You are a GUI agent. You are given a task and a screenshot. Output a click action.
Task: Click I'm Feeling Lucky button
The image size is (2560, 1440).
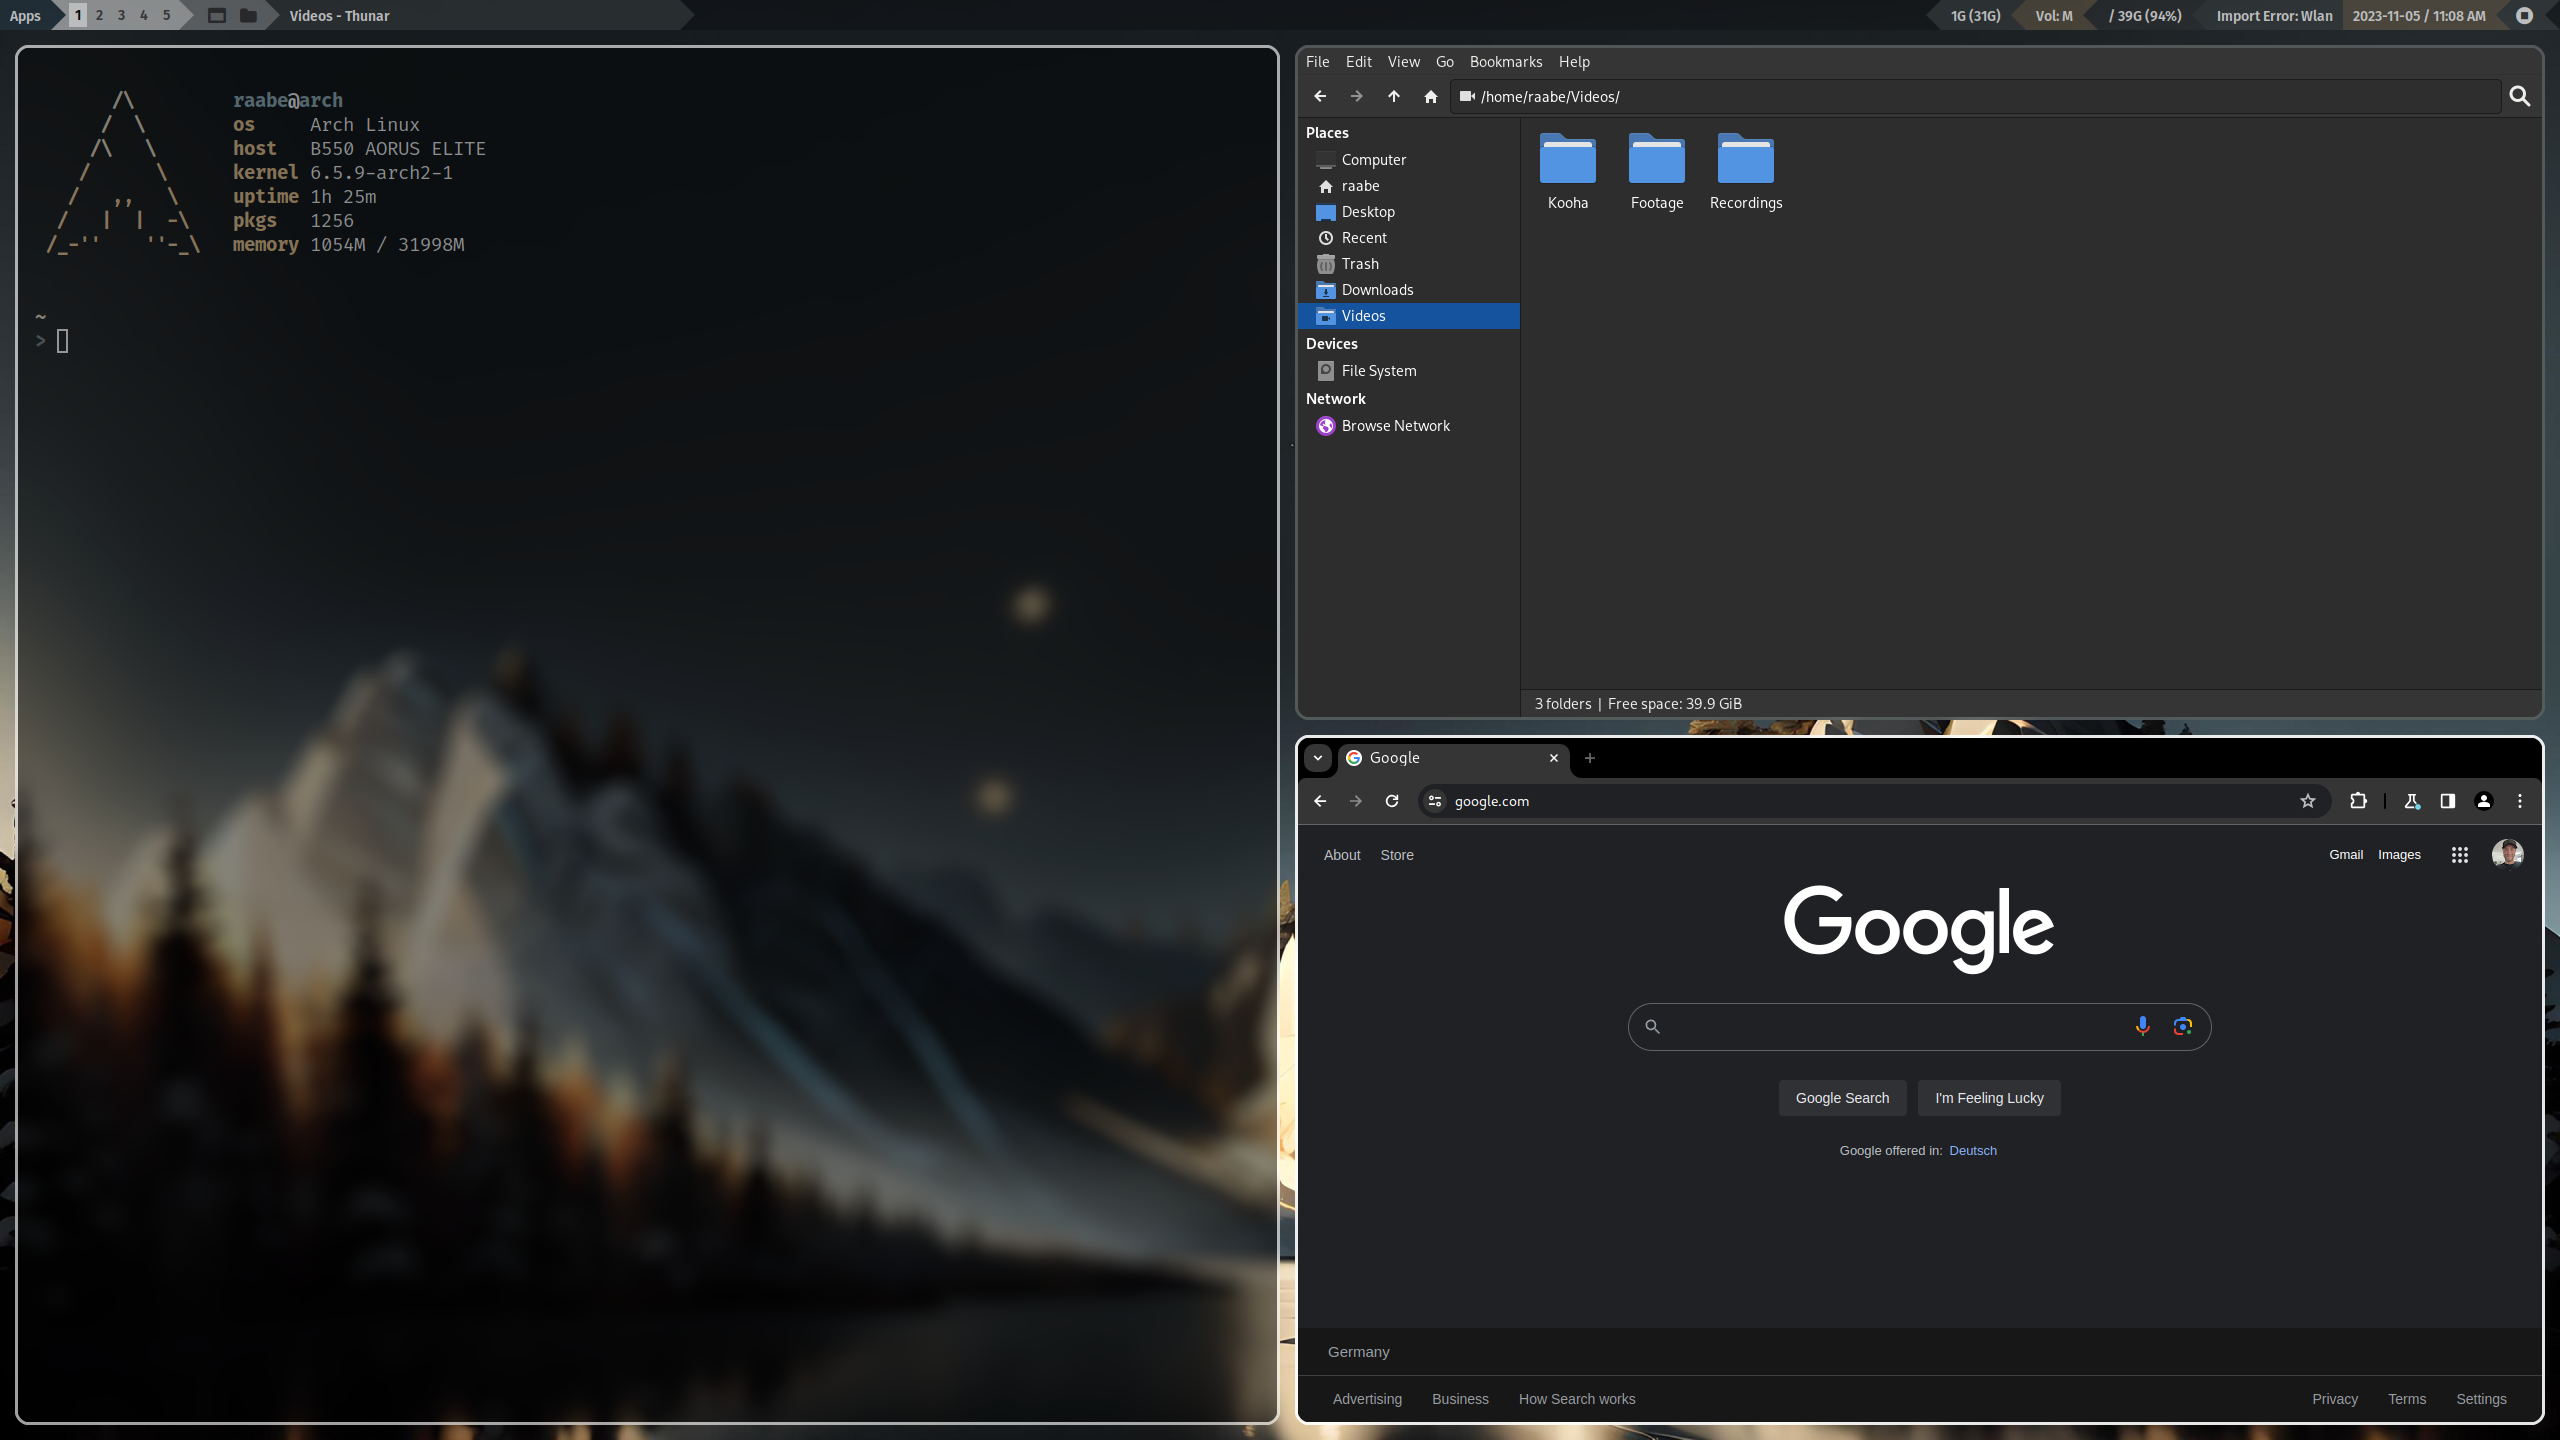tap(1989, 1097)
